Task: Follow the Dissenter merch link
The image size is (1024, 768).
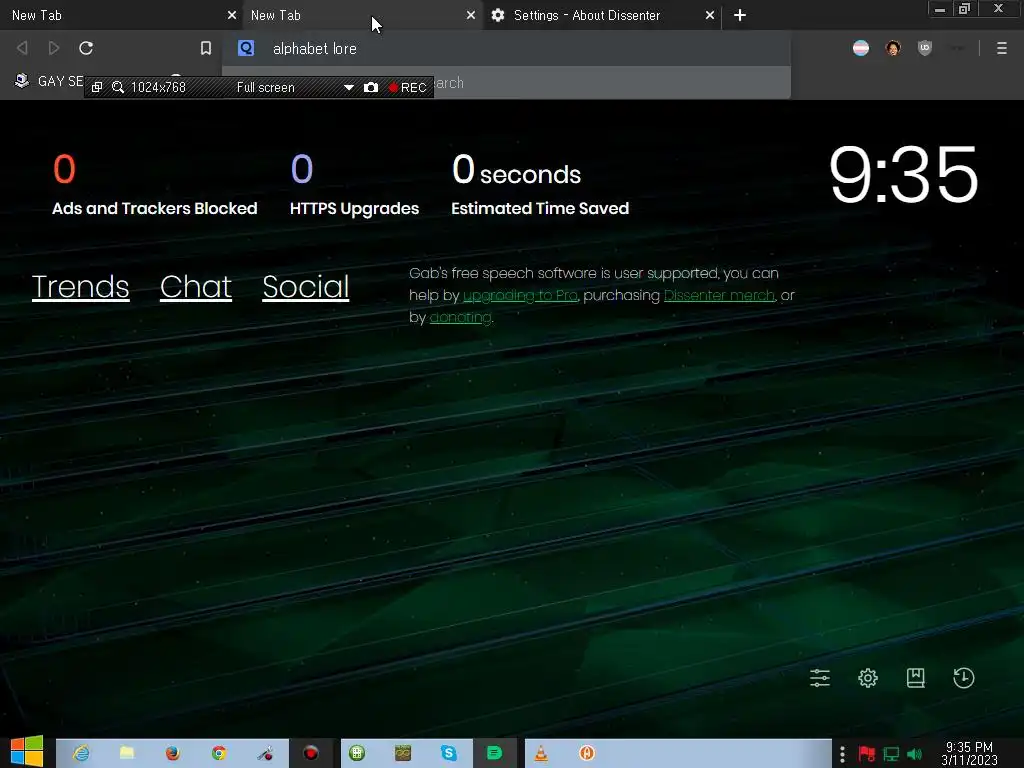Action: (719, 295)
